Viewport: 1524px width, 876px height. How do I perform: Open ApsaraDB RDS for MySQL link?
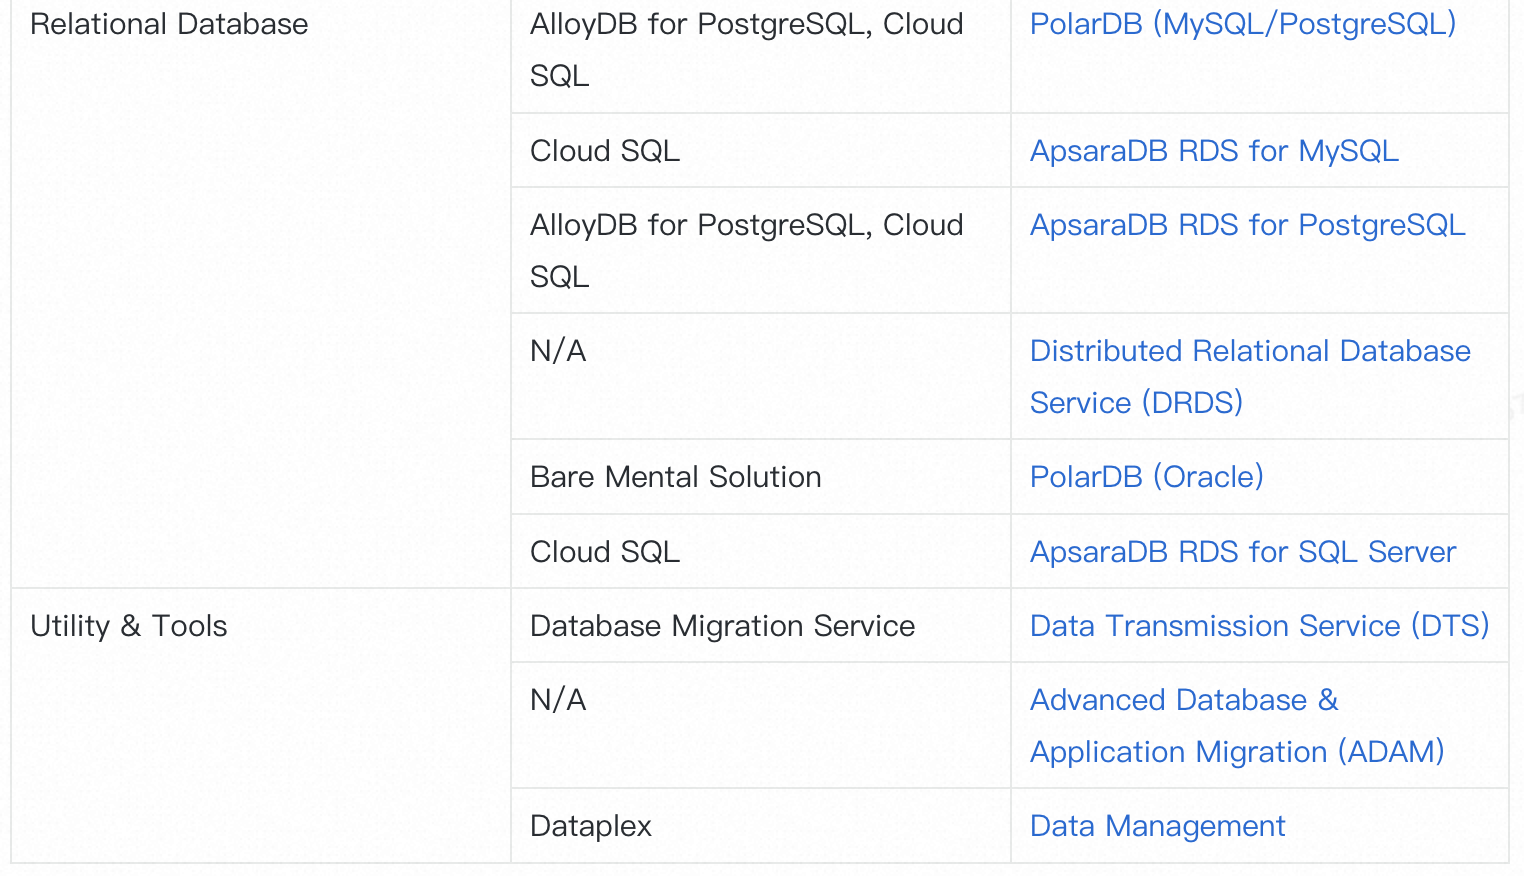(1214, 151)
